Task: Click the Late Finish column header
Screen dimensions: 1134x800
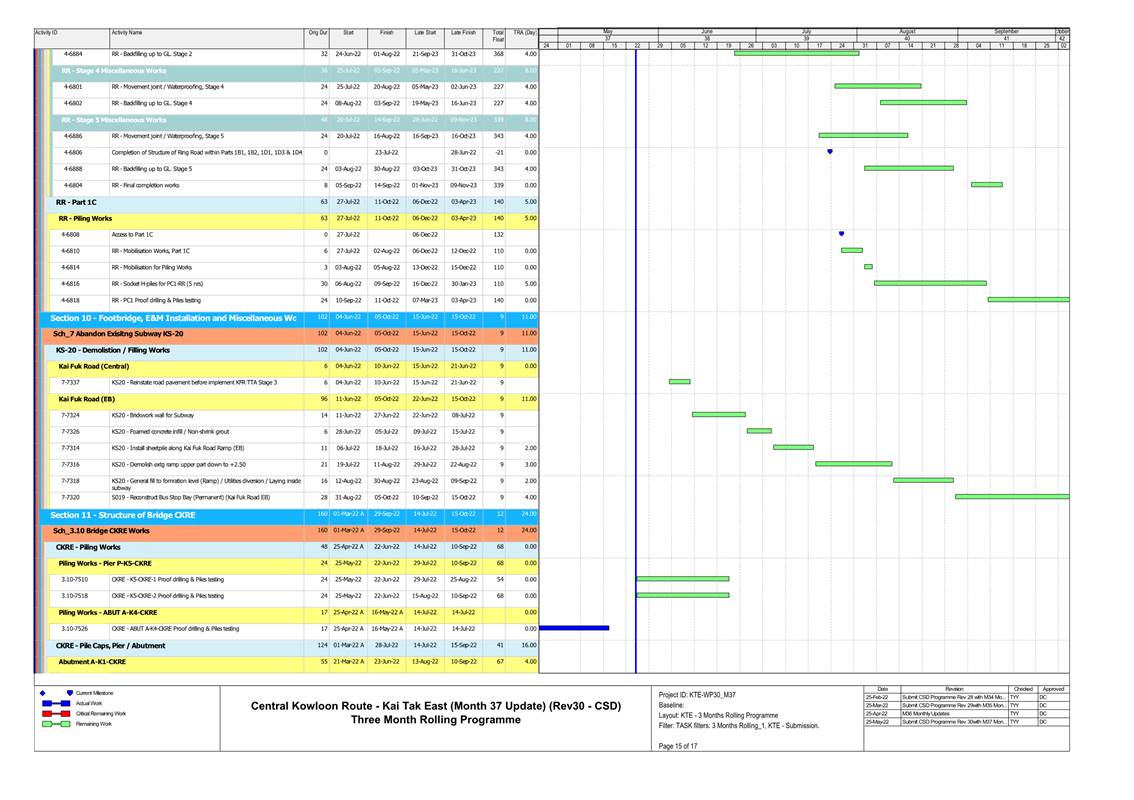Action: pos(463,32)
